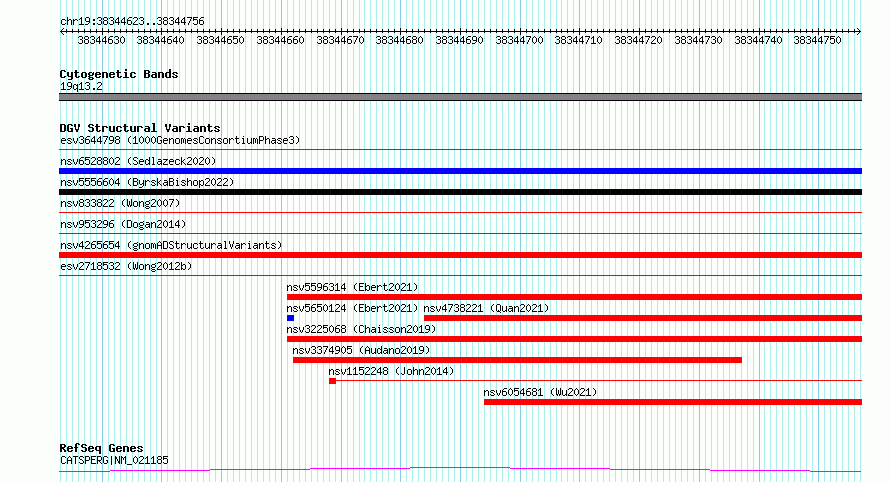890x482 pixels.
Task: Click ruler position 38344730
Action: 699,40
